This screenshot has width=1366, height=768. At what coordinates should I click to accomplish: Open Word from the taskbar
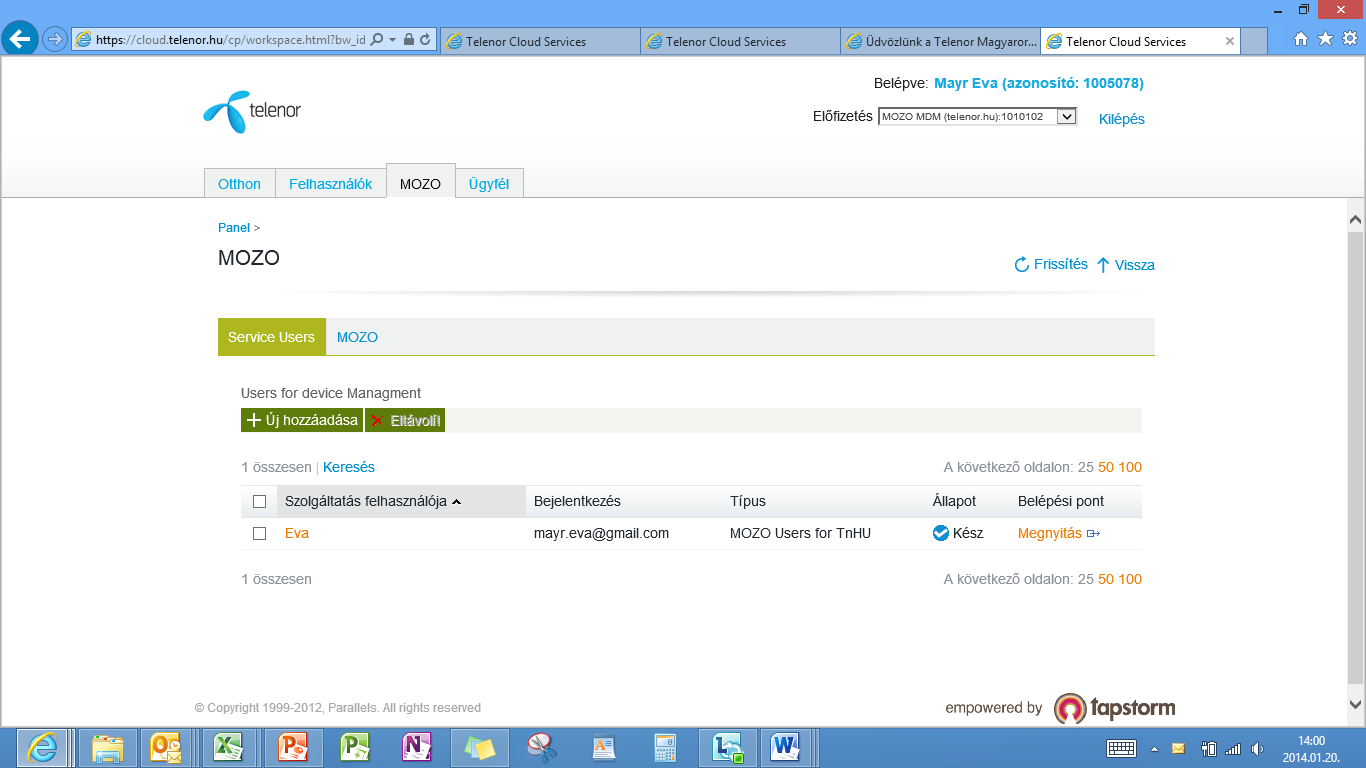786,747
